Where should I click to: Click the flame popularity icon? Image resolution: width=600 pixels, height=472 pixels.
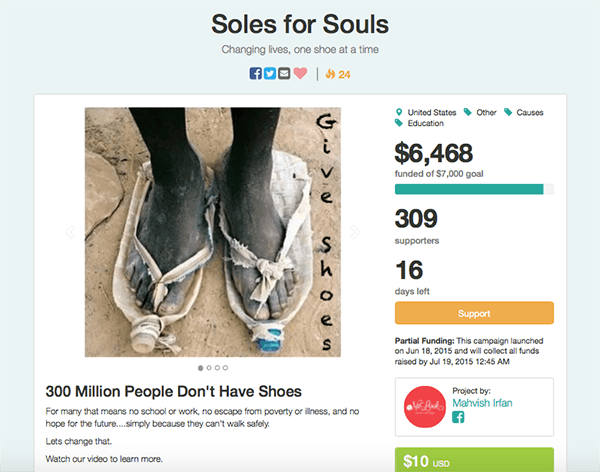[332, 74]
